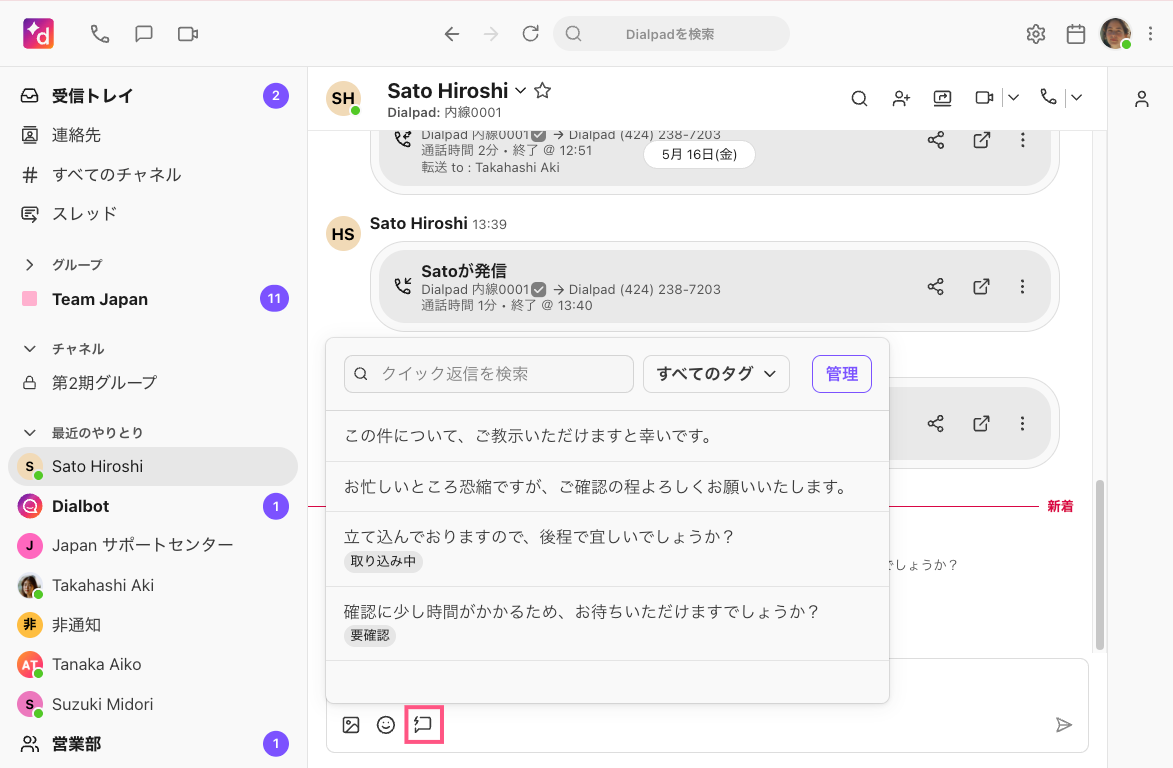
Task: Click the Dialpad logo icon
Action: coord(38,34)
